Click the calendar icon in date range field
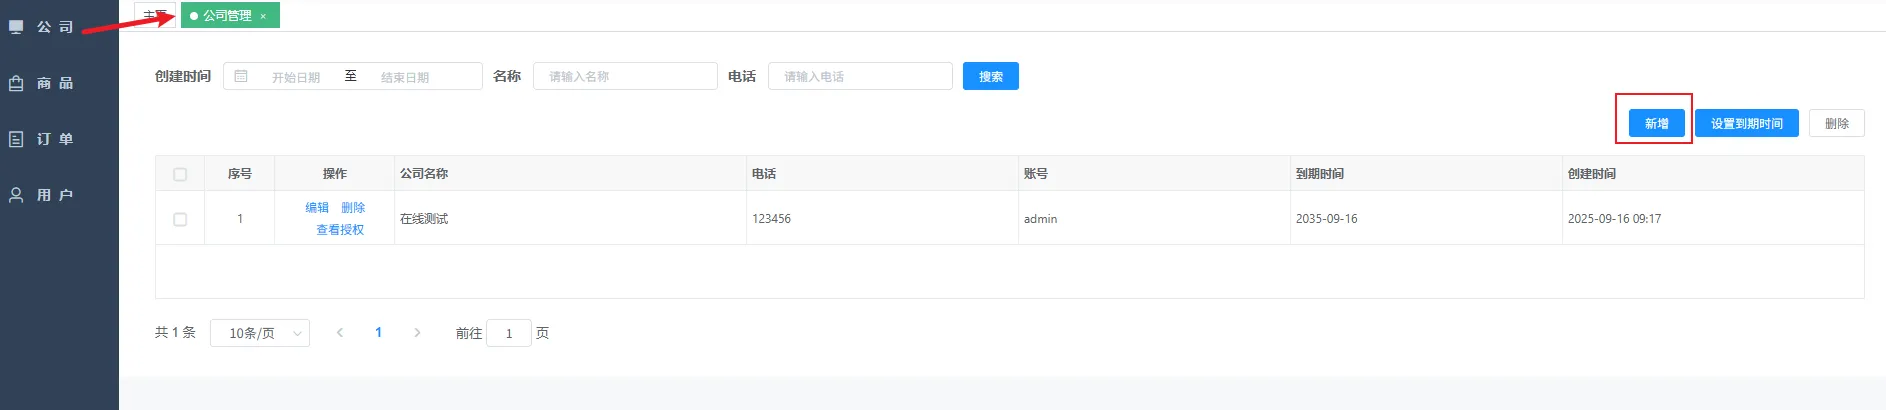1886x410 pixels. click(x=241, y=76)
